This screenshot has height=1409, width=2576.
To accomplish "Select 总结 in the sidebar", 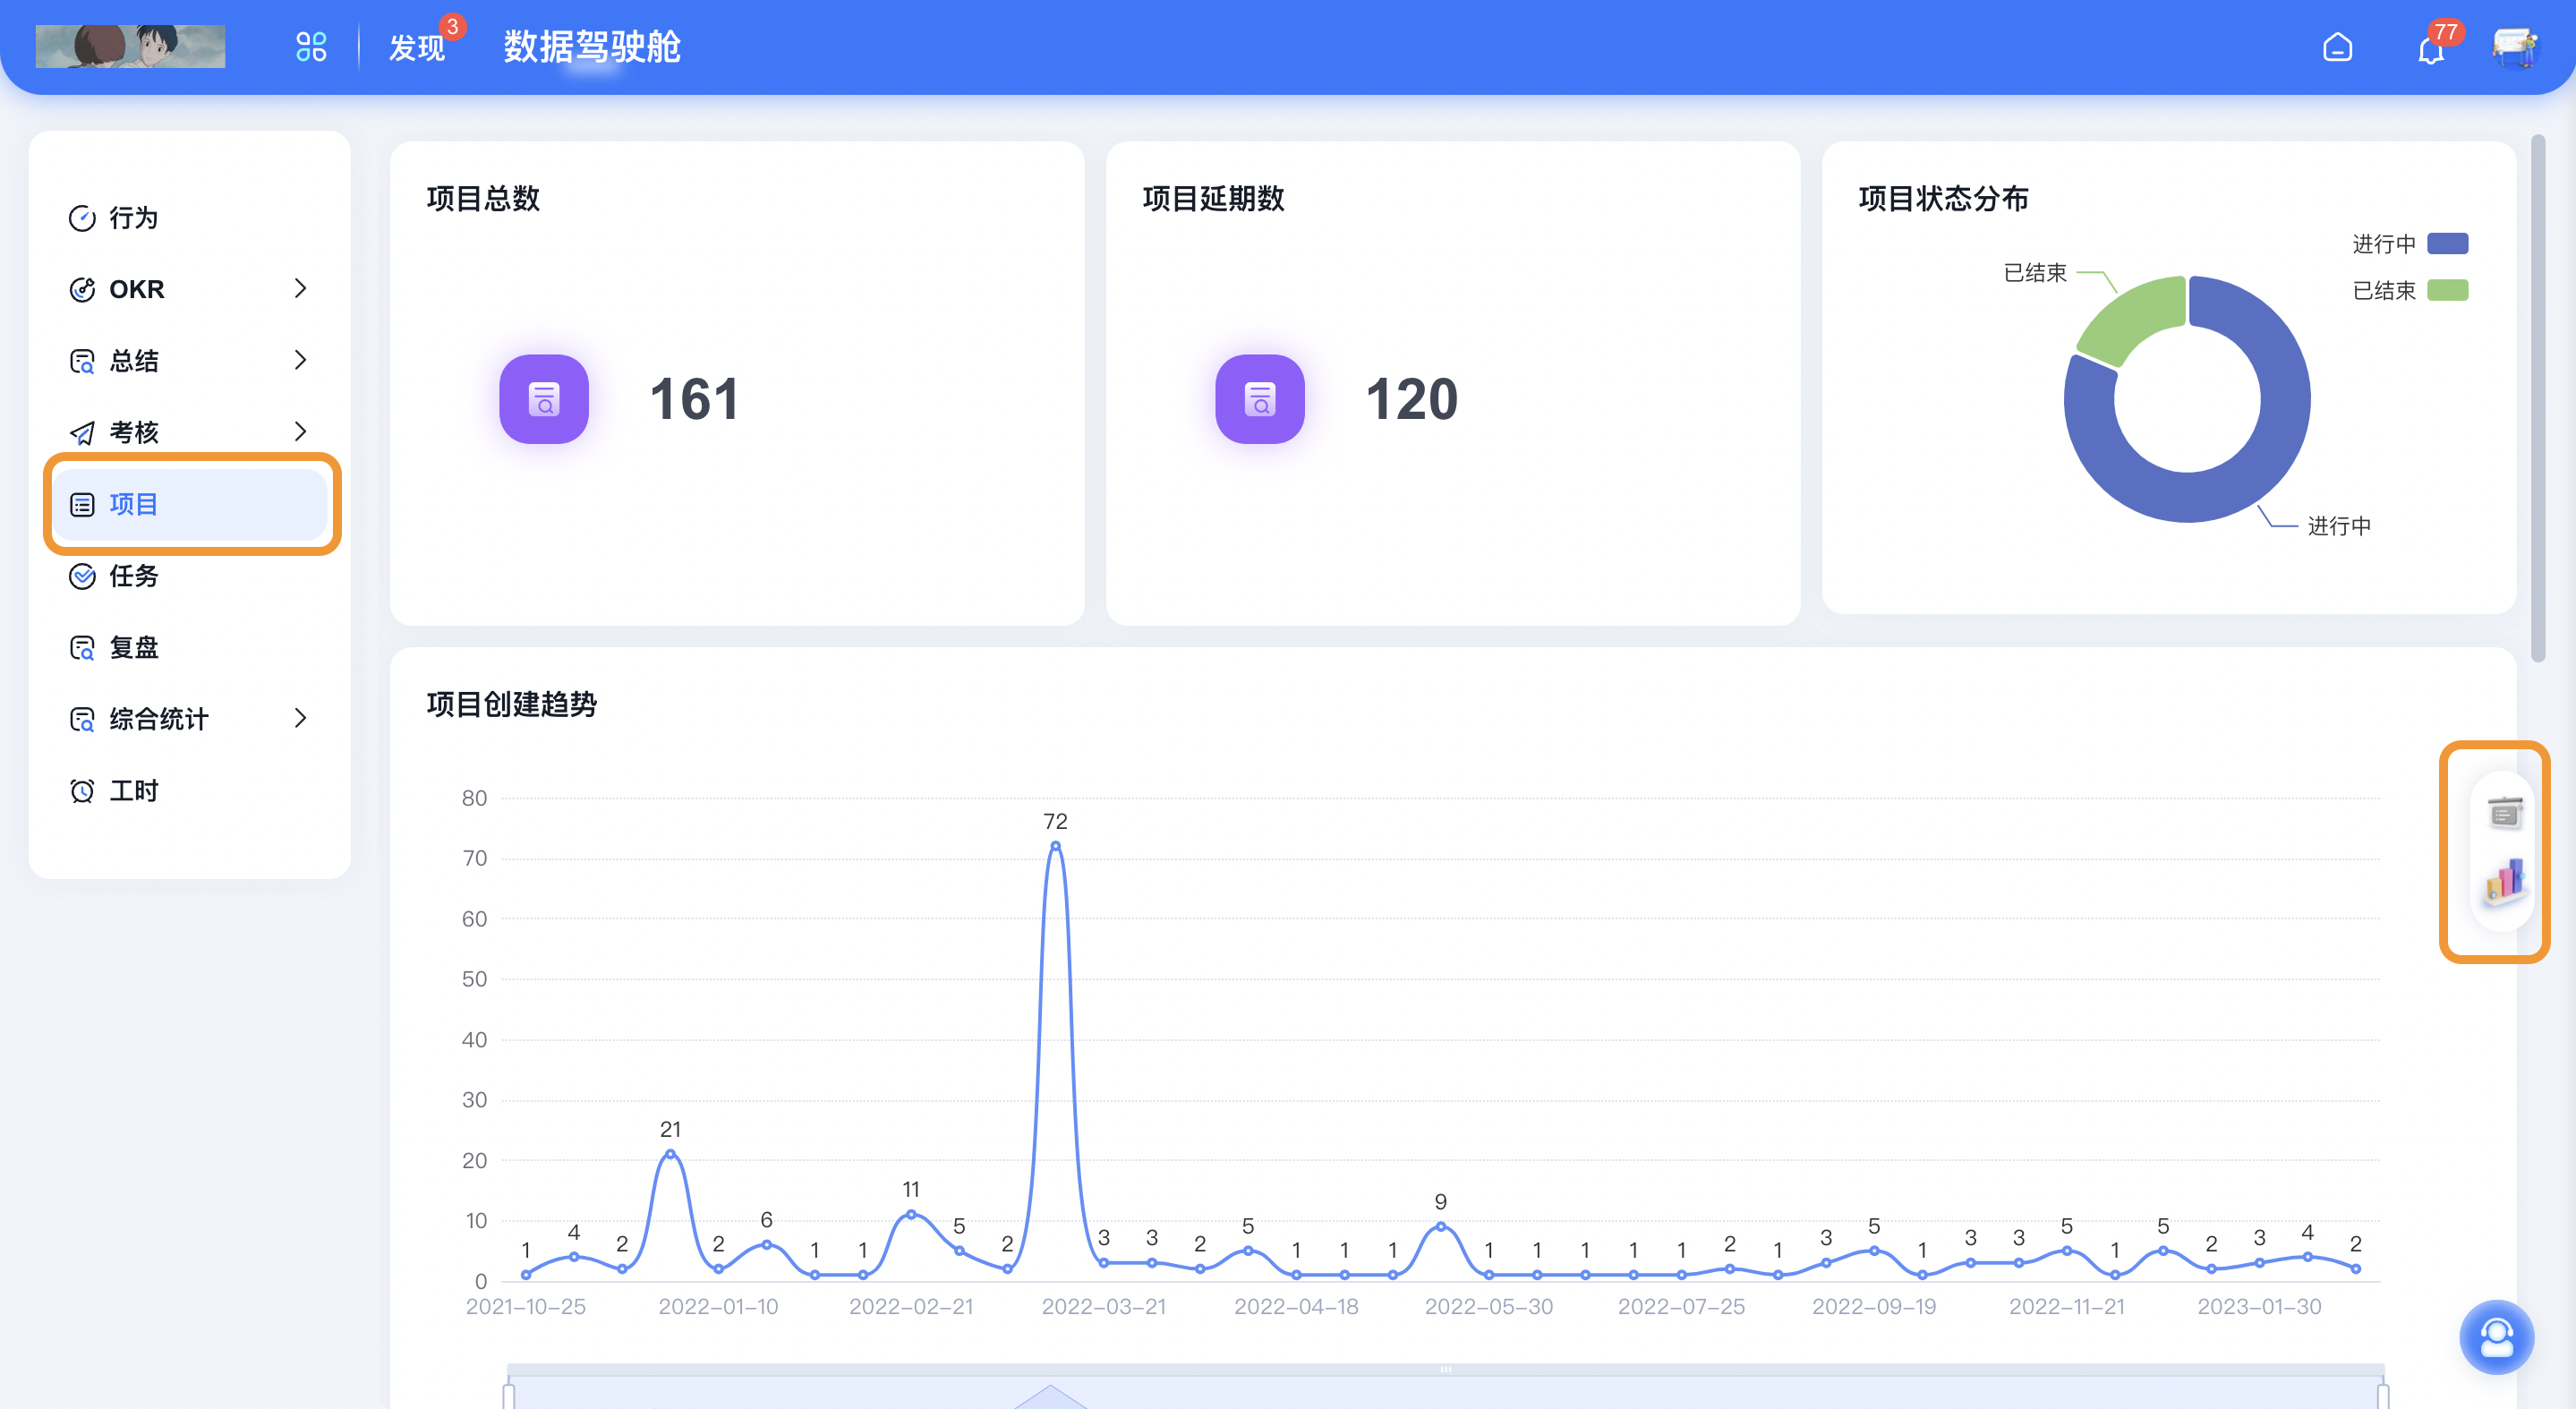I will 190,360.
